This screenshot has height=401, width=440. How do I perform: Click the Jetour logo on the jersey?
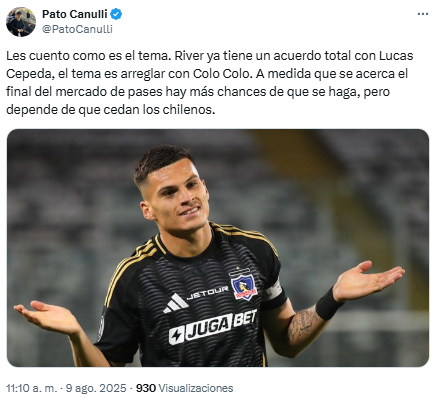(207, 292)
